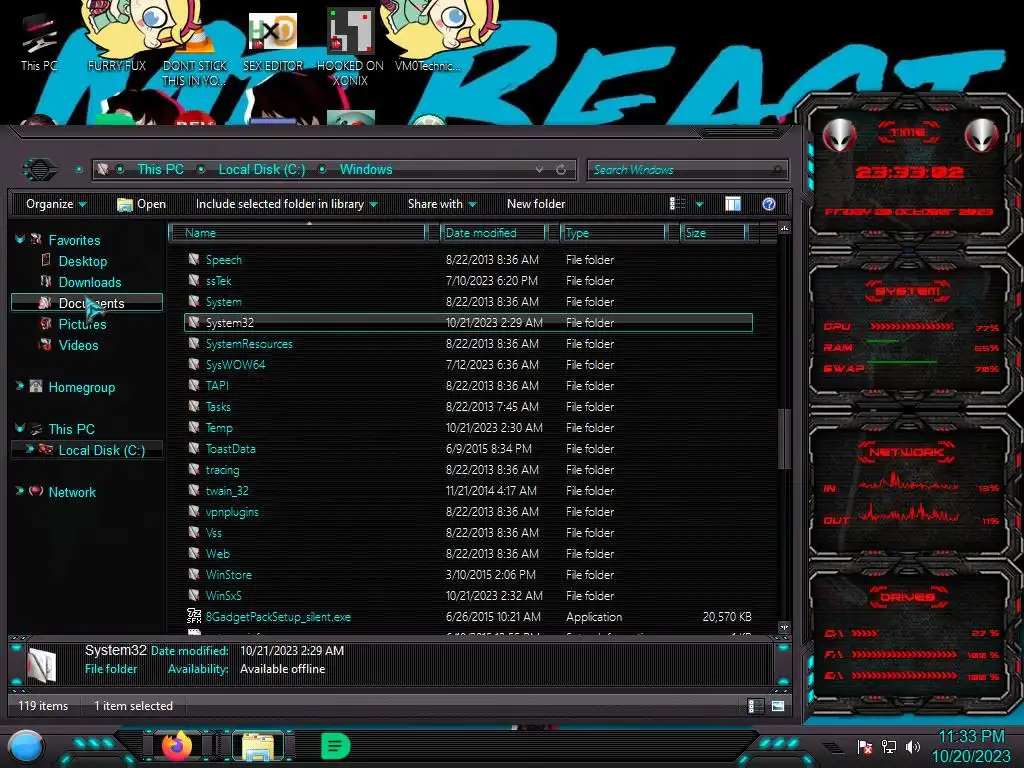Click the File Explorer taskbar icon
The width and height of the screenshot is (1024, 768).
coord(258,746)
